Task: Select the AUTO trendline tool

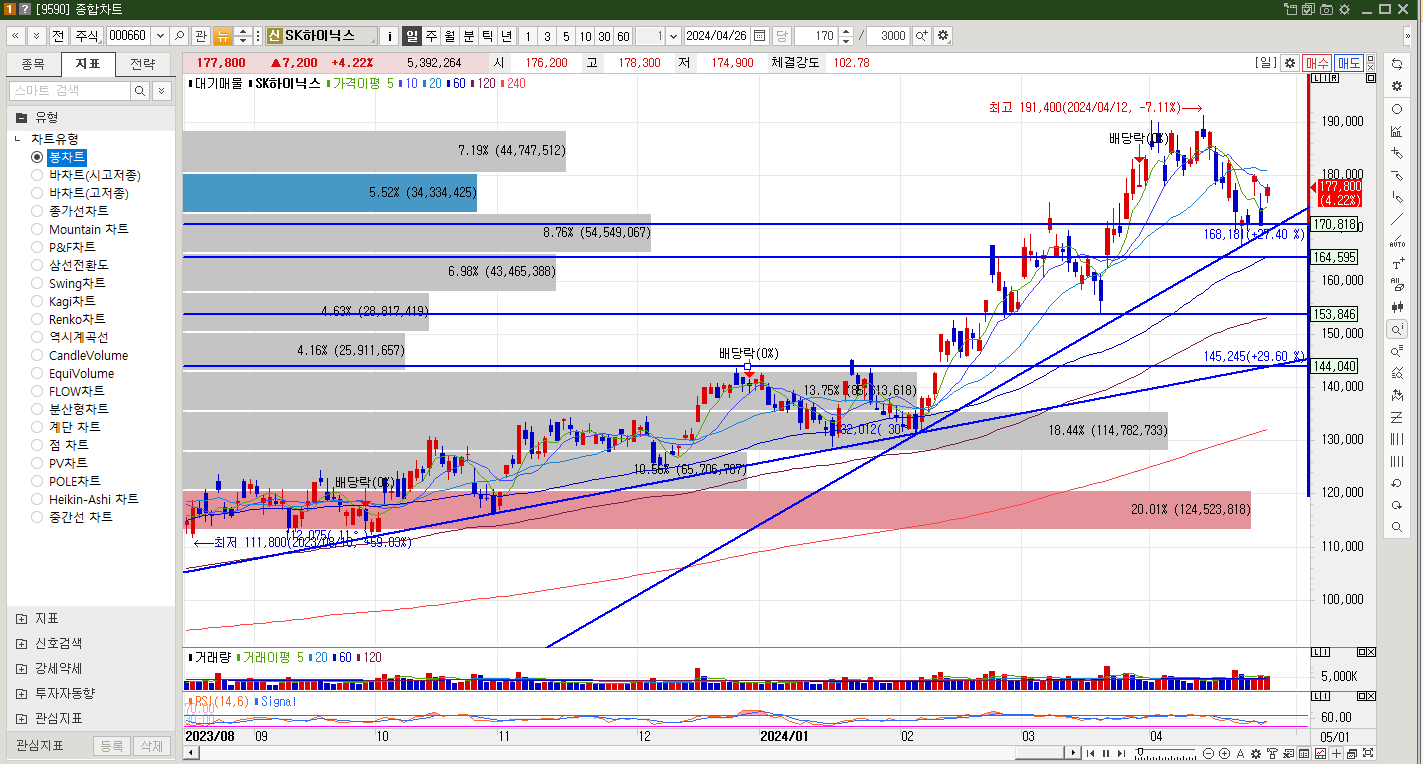Action: click(x=1397, y=241)
